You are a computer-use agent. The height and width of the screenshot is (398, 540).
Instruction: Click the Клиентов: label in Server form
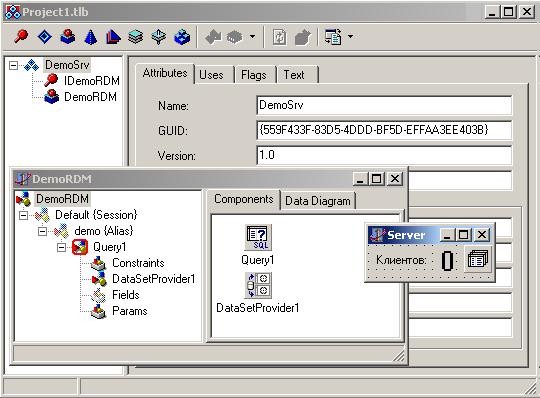click(x=401, y=260)
